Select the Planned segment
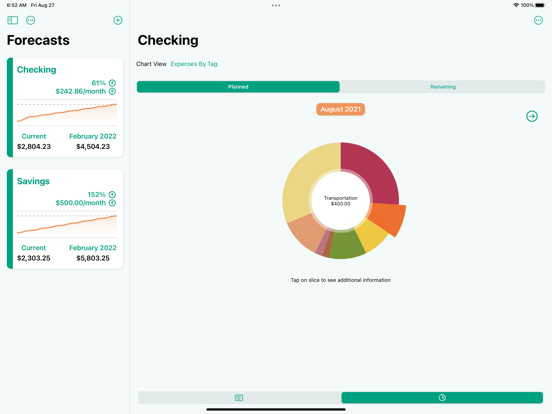This screenshot has width=552, height=414. point(238,87)
